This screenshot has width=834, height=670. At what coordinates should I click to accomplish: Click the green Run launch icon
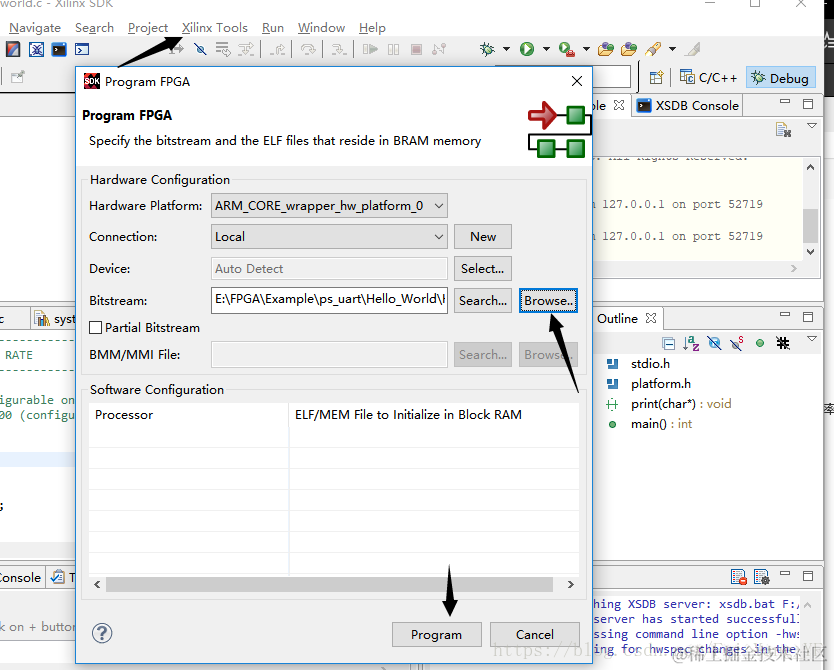[x=527, y=49]
